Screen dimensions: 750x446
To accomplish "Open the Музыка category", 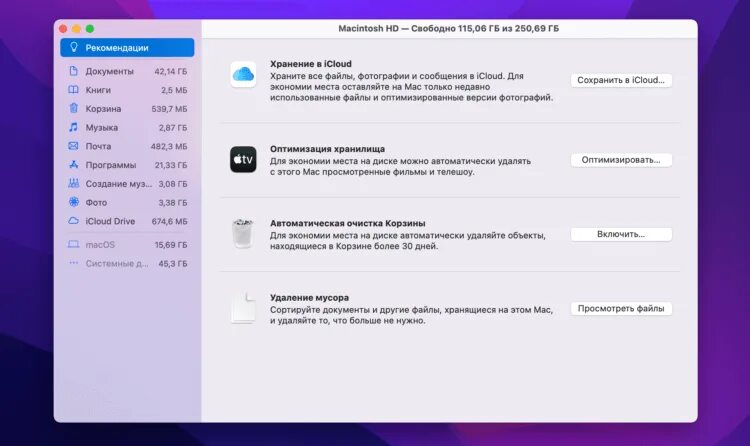I will pos(127,127).
